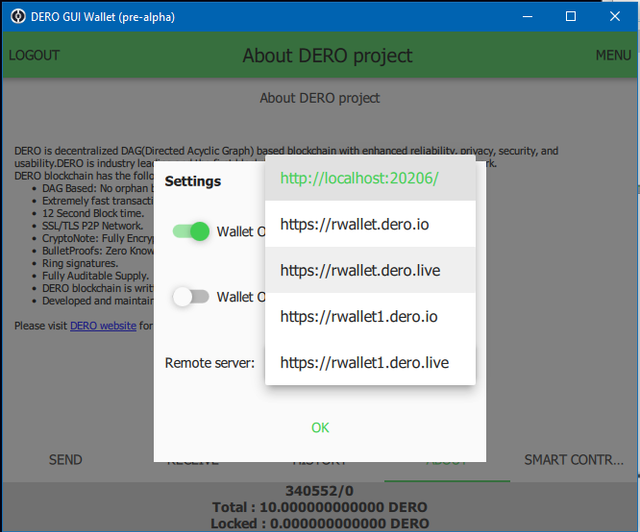The width and height of the screenshot is (640, 532).
Task: Click the '12 Second Block time.' bullet
Action: pos(93,213)
